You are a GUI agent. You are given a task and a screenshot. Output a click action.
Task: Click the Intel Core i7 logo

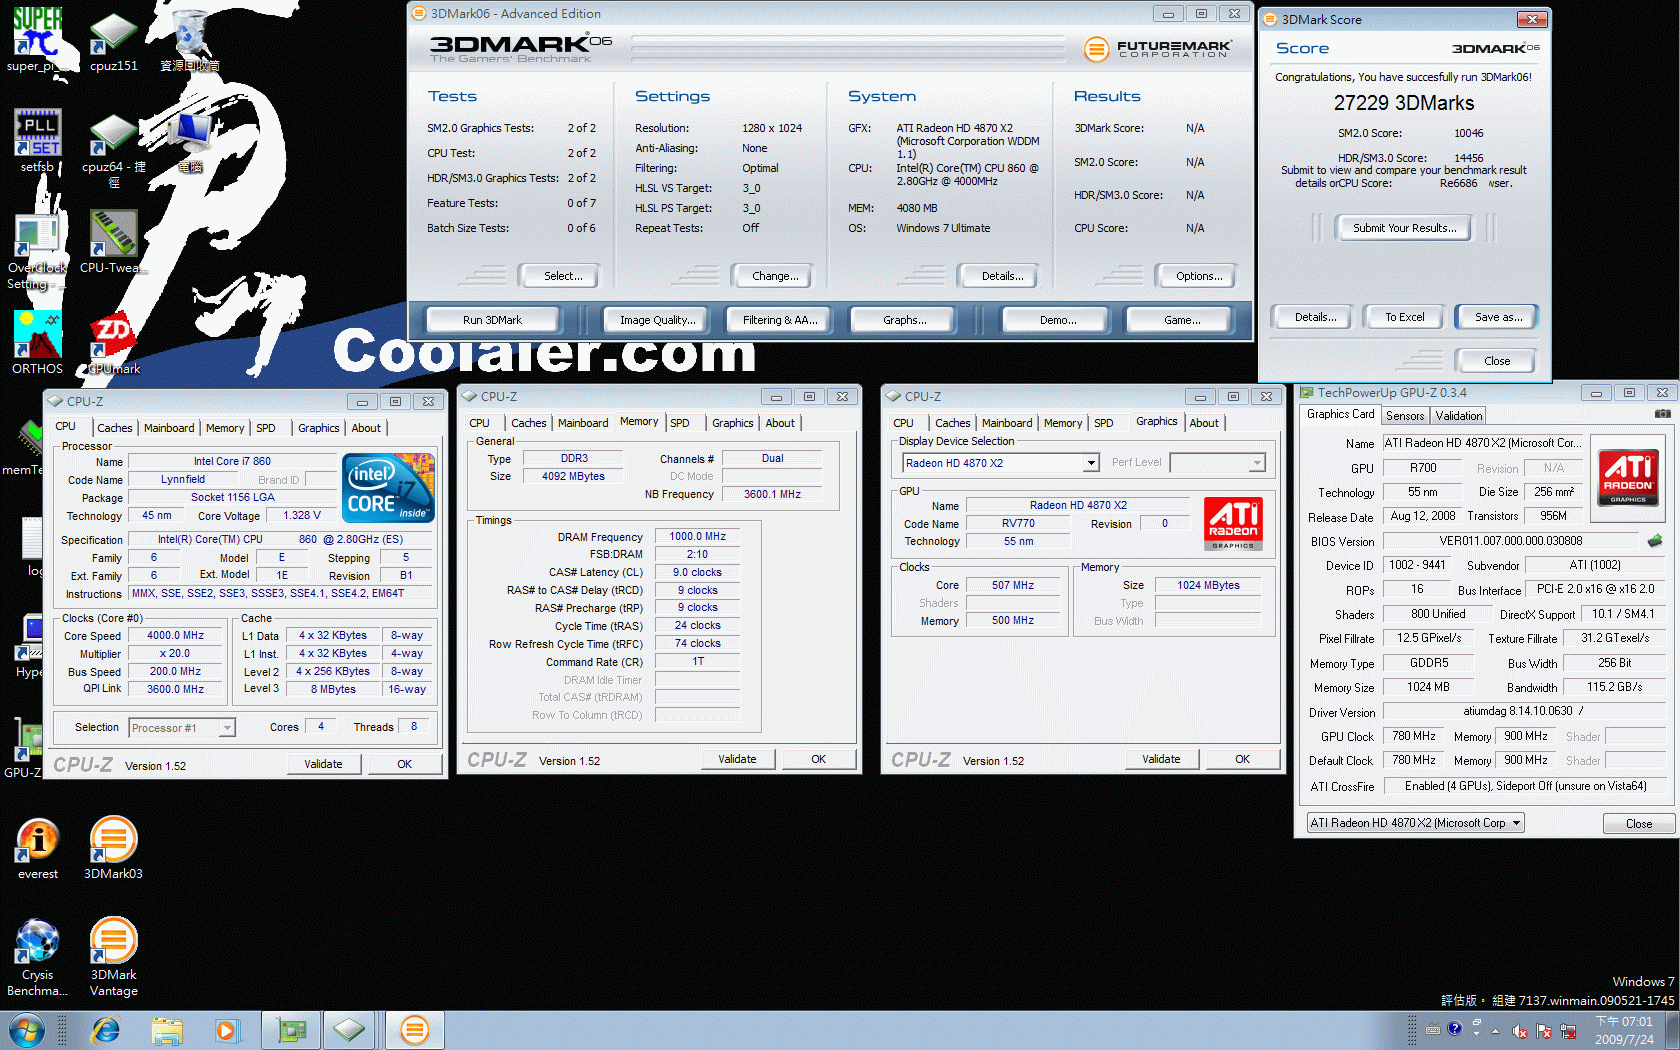click(x=388, y=488)
